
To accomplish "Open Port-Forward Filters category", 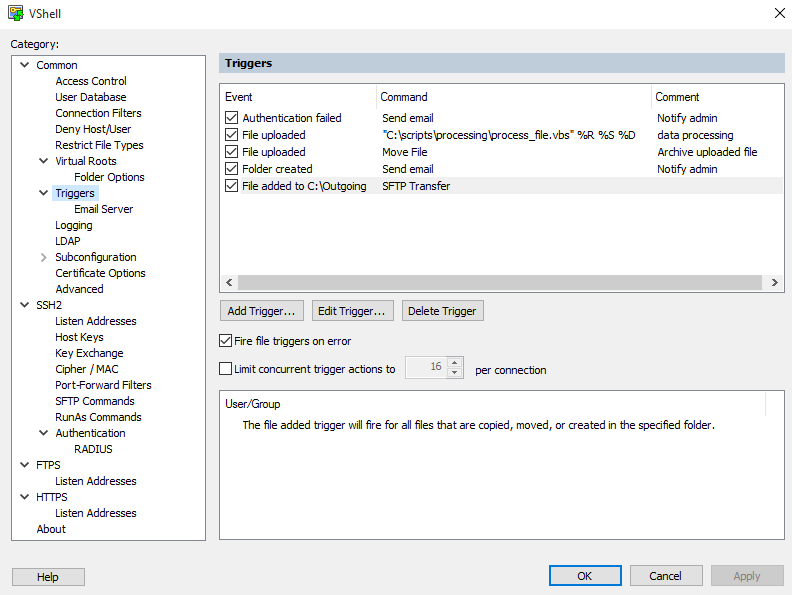I will 103,385.
